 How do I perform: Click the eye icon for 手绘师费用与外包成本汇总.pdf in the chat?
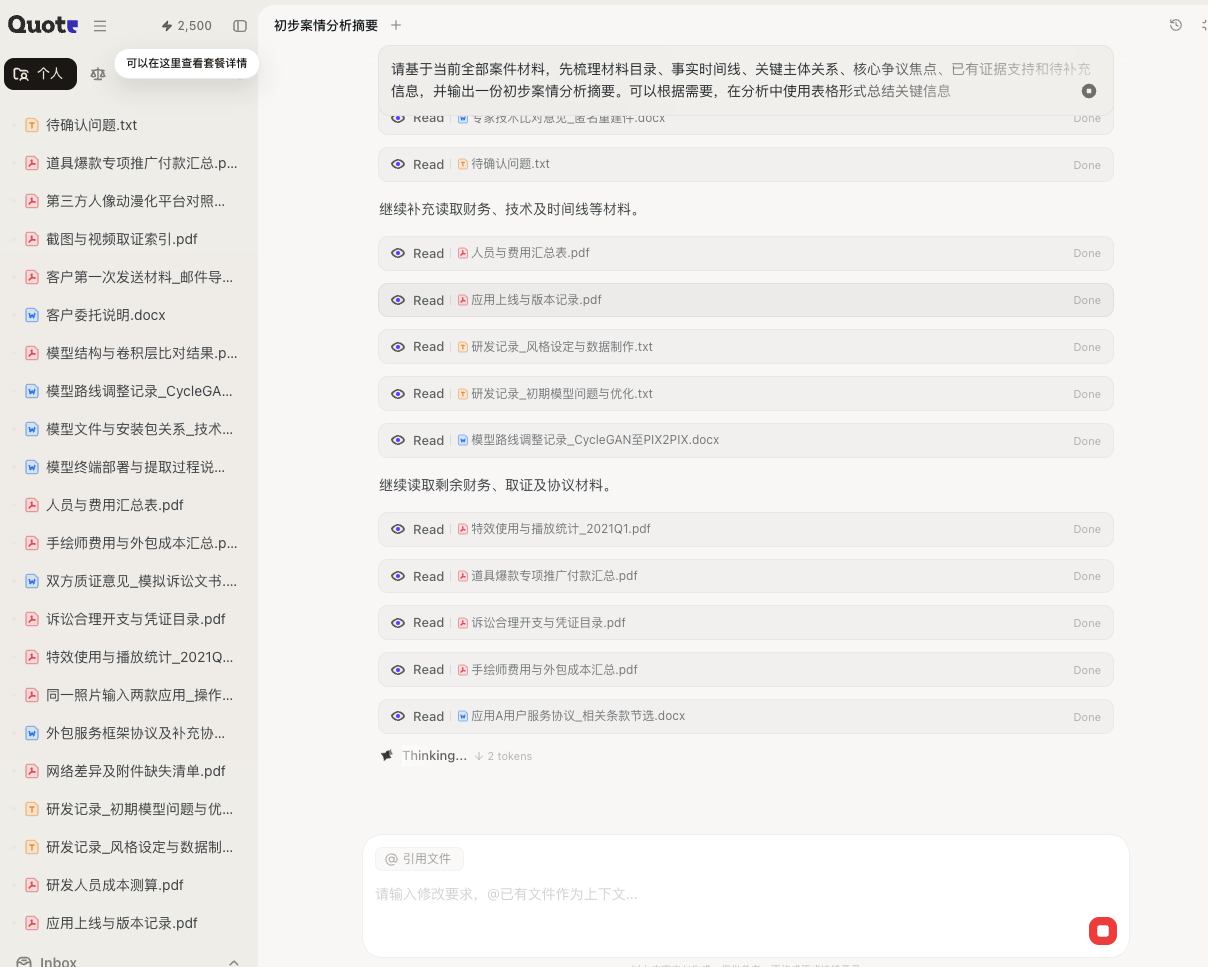coord(398,670)
